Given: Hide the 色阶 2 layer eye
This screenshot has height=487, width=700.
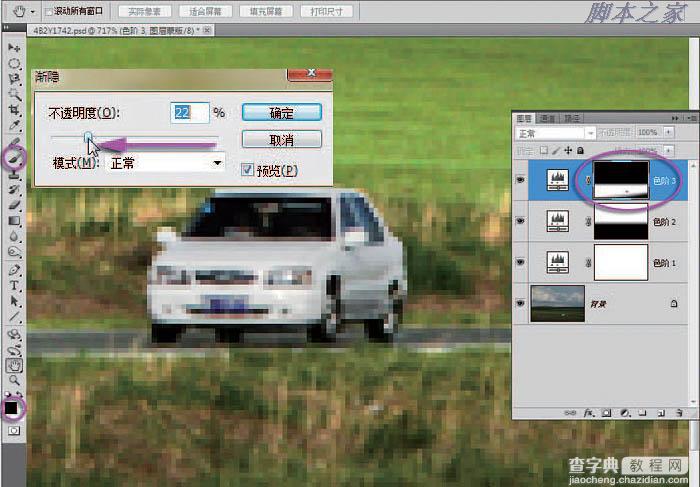Looking at the screenshot, I should coord(521,221).
